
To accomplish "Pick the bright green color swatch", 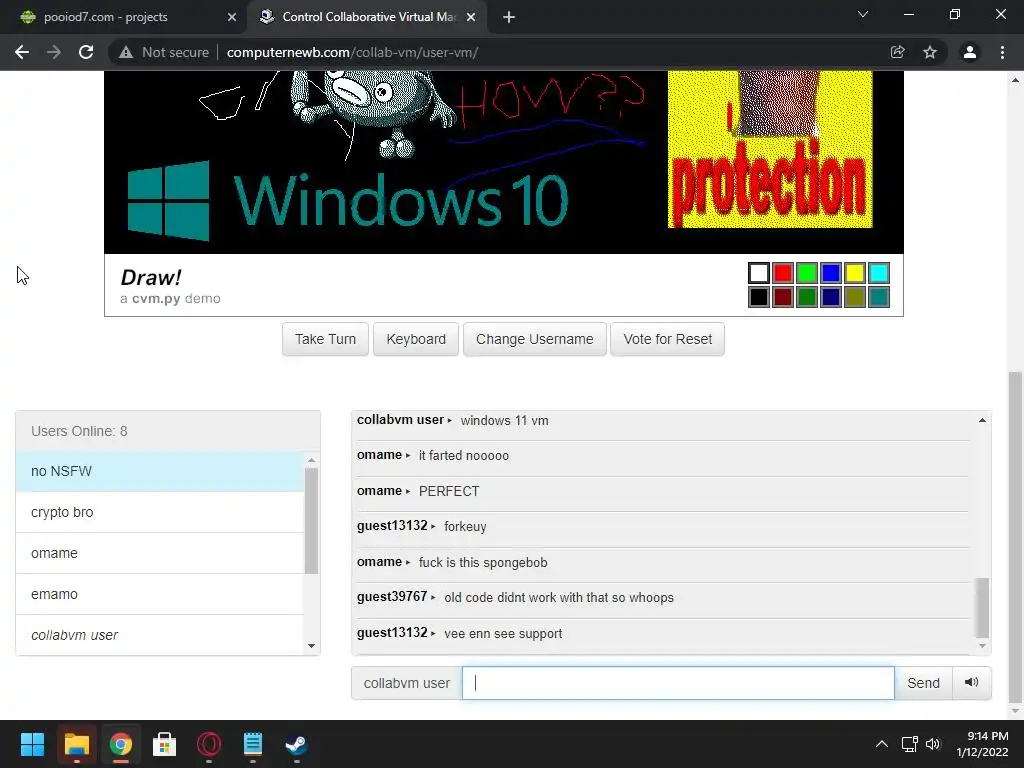I will pos(807,272).
